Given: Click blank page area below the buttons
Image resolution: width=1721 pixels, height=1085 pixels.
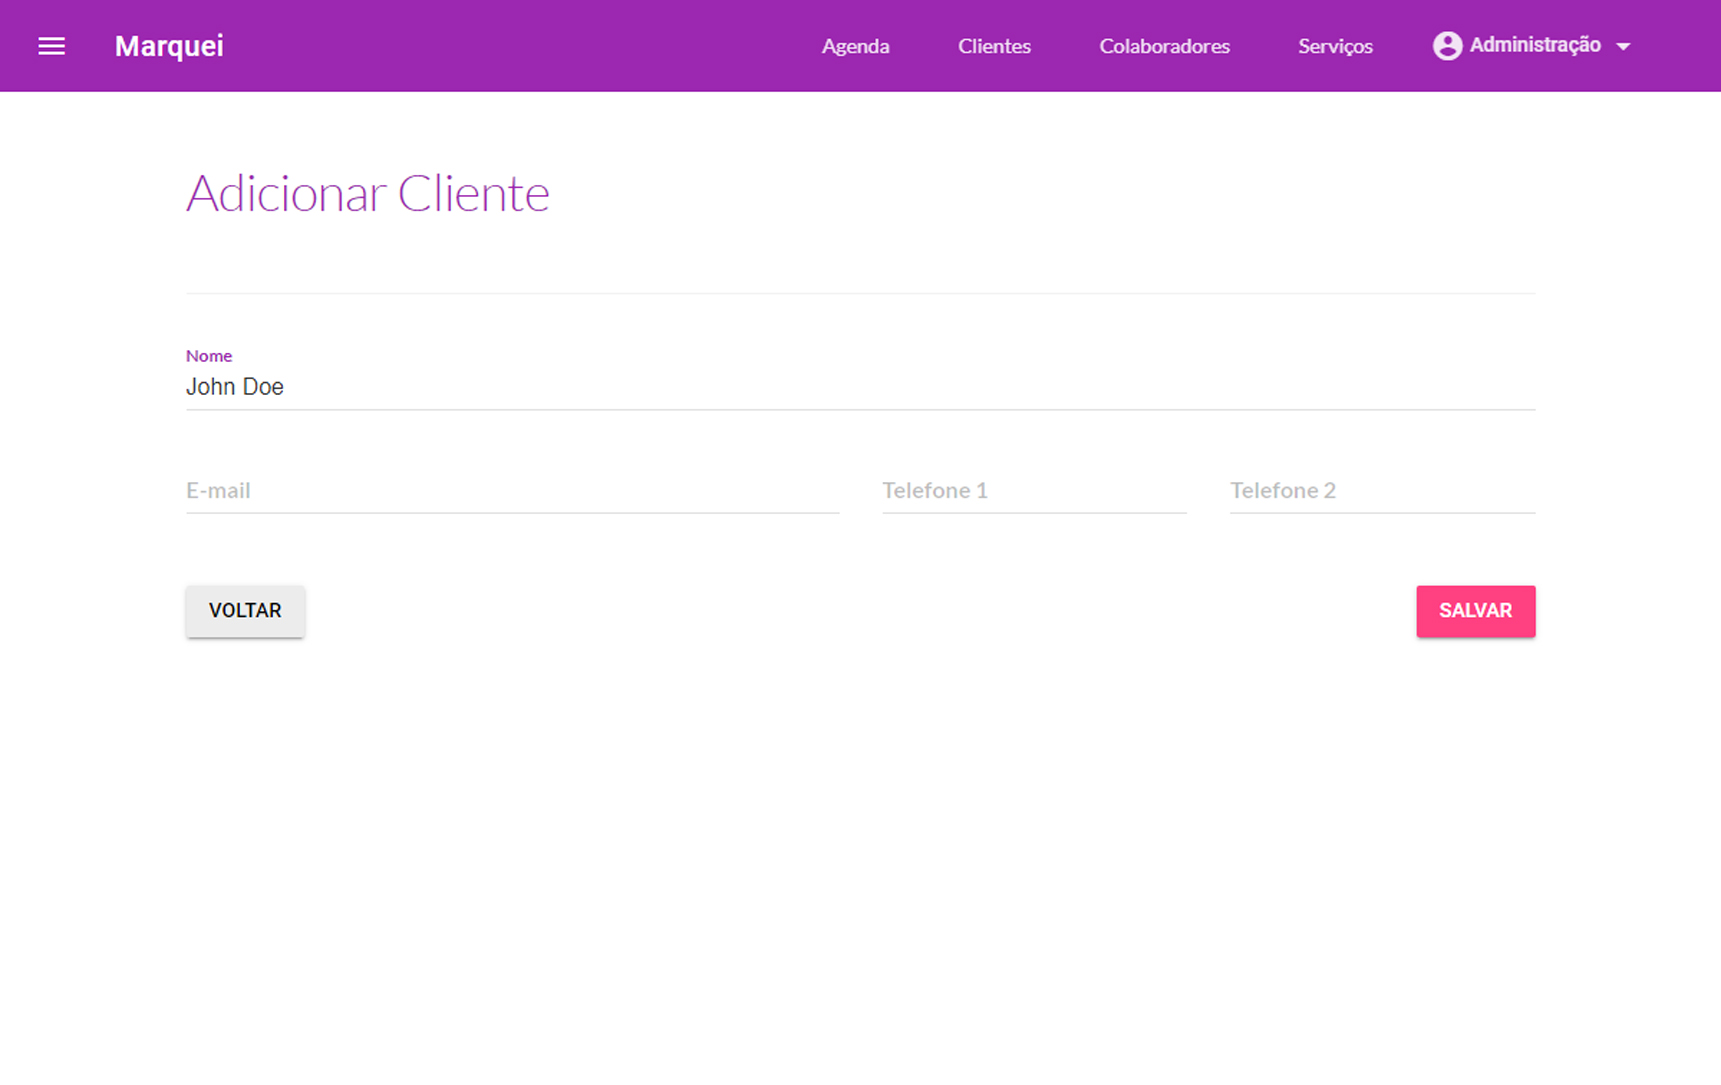Looking at the screenshot, I should pyautogui.click(x=860, y=850).
